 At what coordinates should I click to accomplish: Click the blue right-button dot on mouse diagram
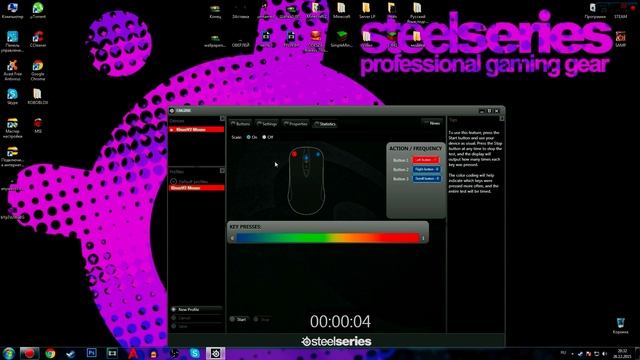318,155
